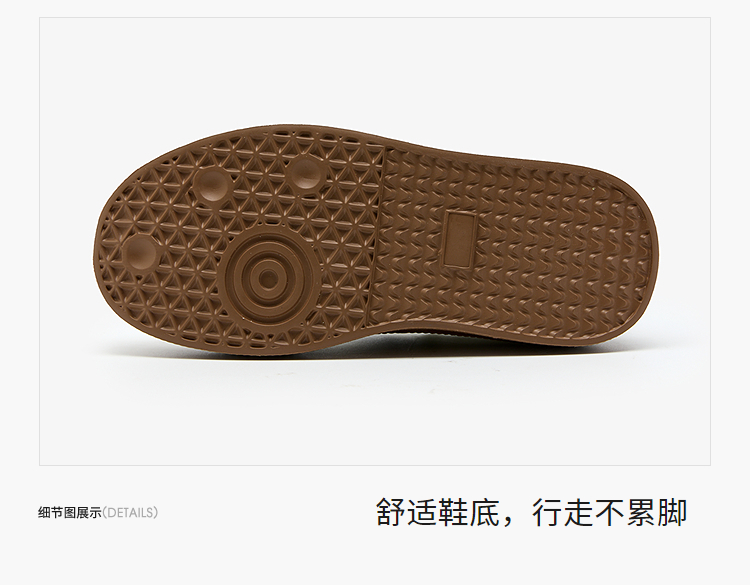Click the empty photo area above the shoe
This screenshot has height=585, width=750.
pos(375,72)
